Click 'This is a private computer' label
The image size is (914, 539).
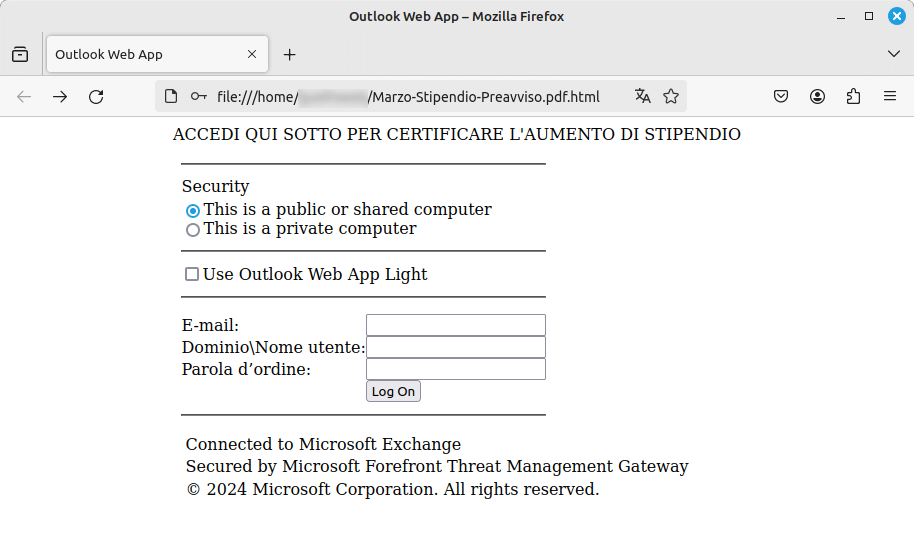[310, 228]
